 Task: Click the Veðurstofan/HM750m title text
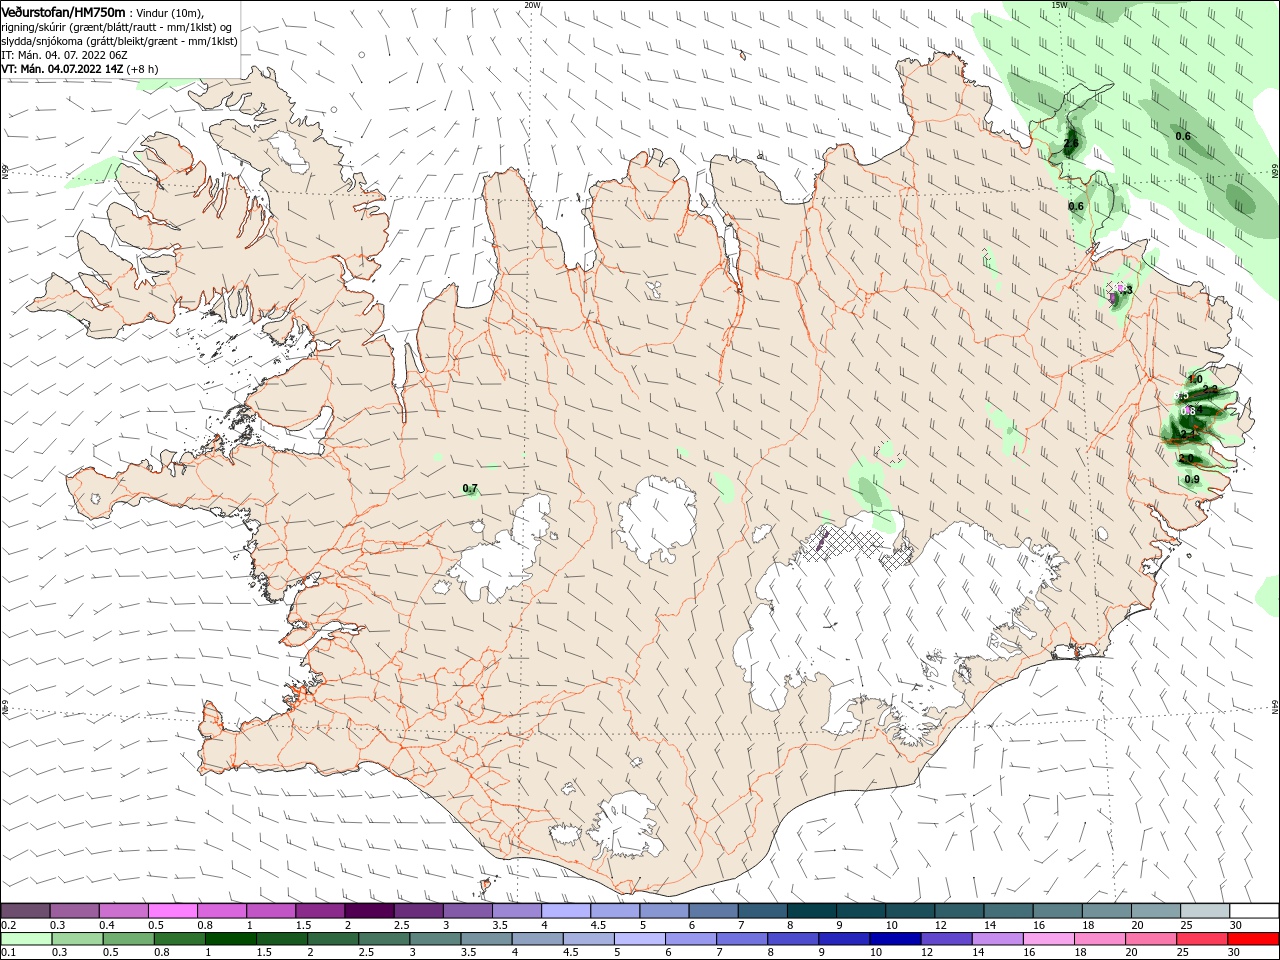pos(63,11)
